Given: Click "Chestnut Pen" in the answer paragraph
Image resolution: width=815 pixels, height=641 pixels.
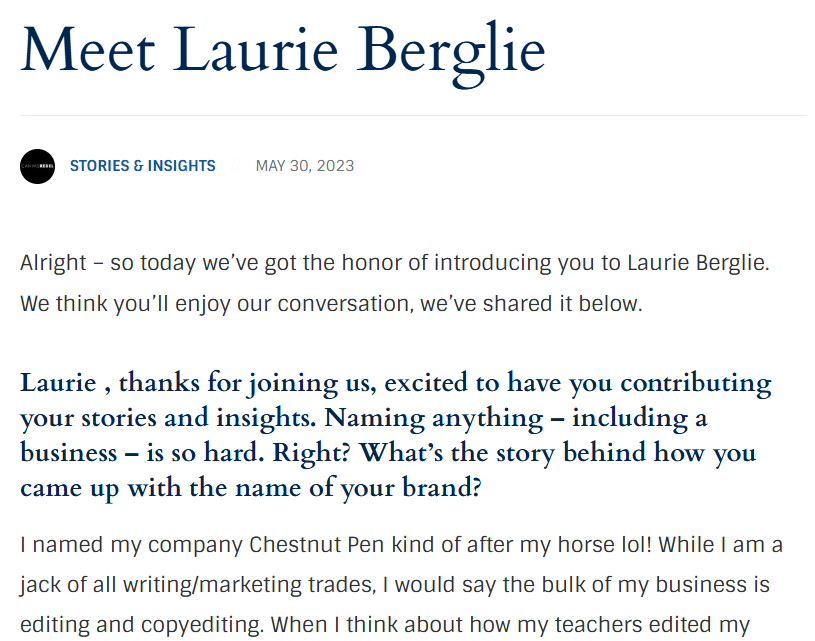Looking at the screenshot, I should pos(308,547).
